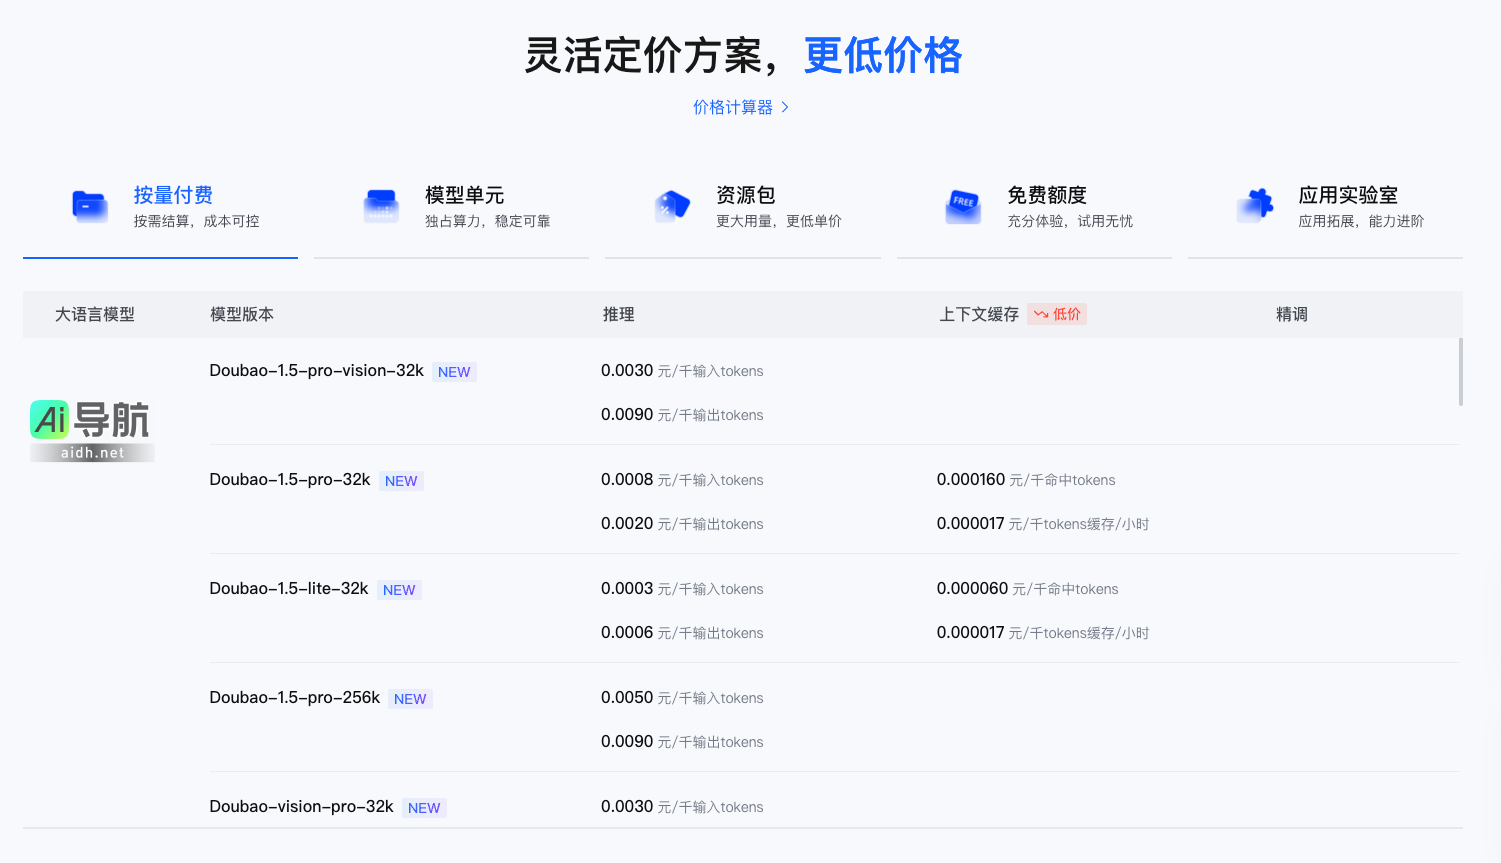This screenshot has height=863, width=1501.
Task: Click the blue folder icon for 按量付费
Action: pos(90,206)
